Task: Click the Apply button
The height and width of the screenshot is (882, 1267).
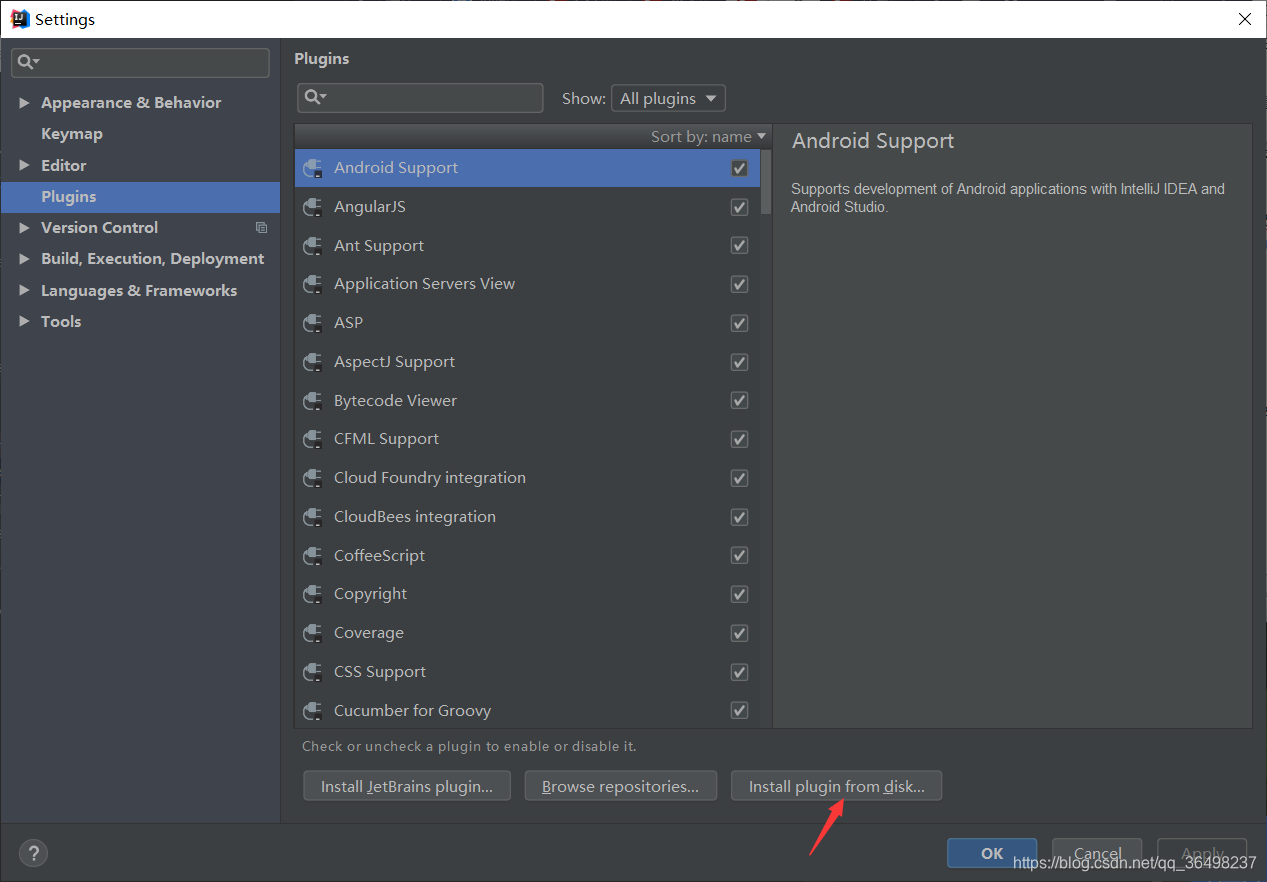Action: pyautogui.click(x=1202, y=853)
